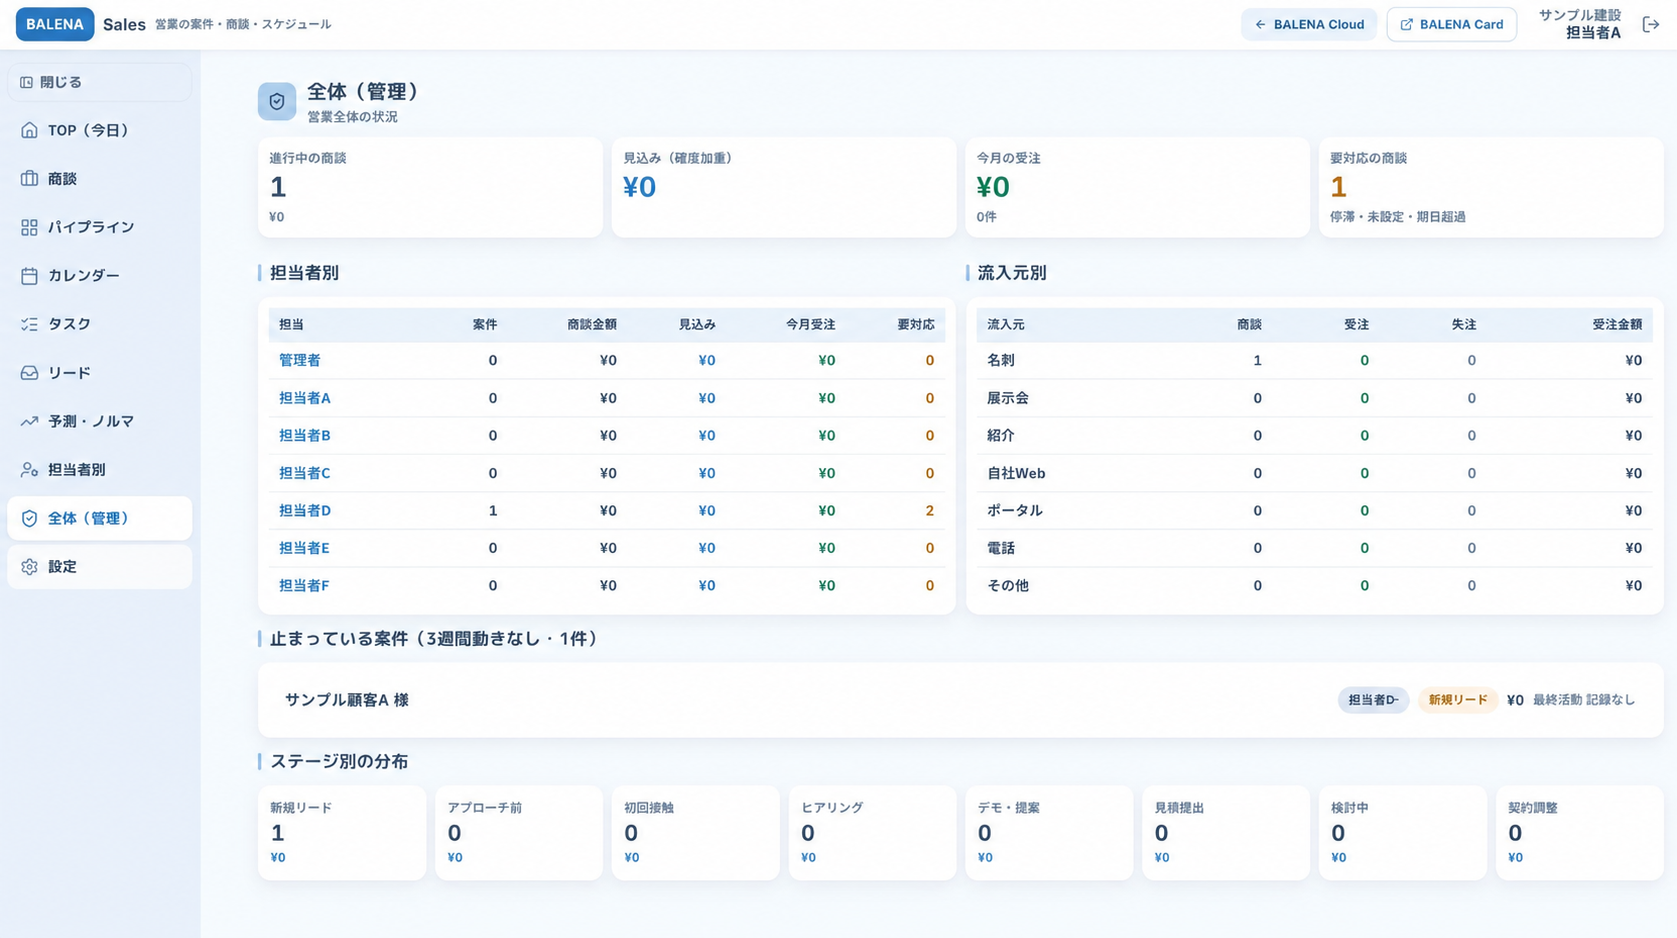Click the inbox icon next to リード
The height and width of the screenshot is (938, 1677).
click(x=29, y=373)
